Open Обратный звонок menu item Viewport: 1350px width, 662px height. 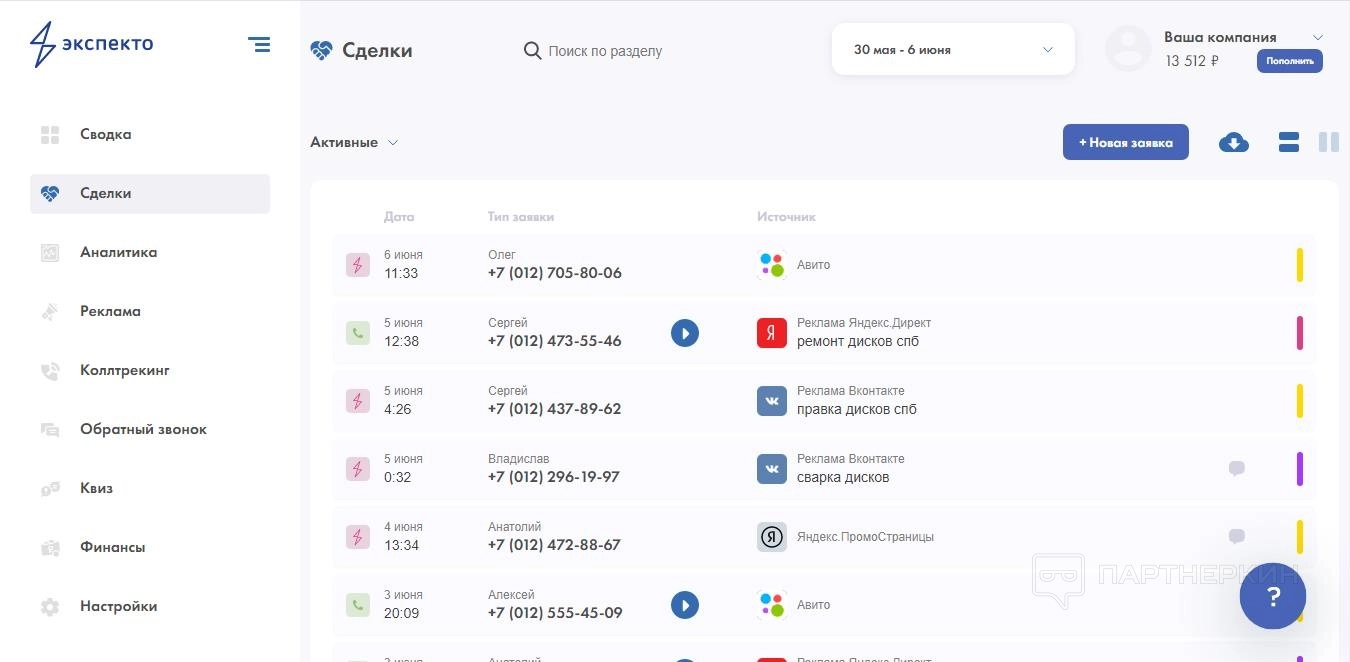150,430
